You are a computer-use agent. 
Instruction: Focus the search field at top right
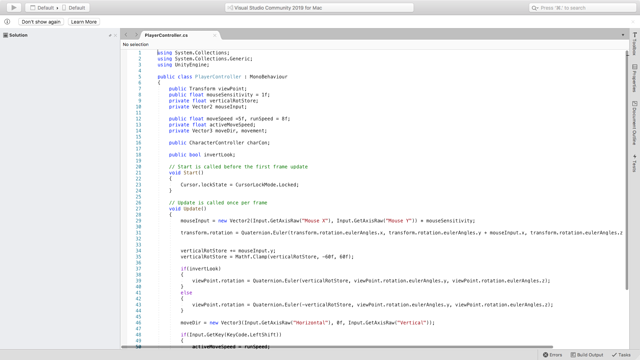[x=582, y=8]
